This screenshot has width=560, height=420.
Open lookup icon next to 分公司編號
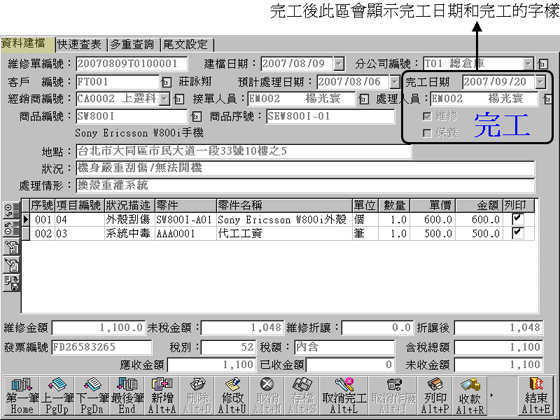coord(542,64)
